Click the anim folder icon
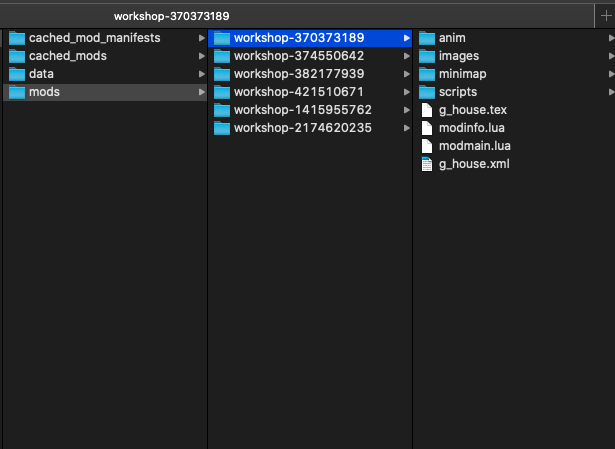 pyautogui.click(x=427, y=38)
